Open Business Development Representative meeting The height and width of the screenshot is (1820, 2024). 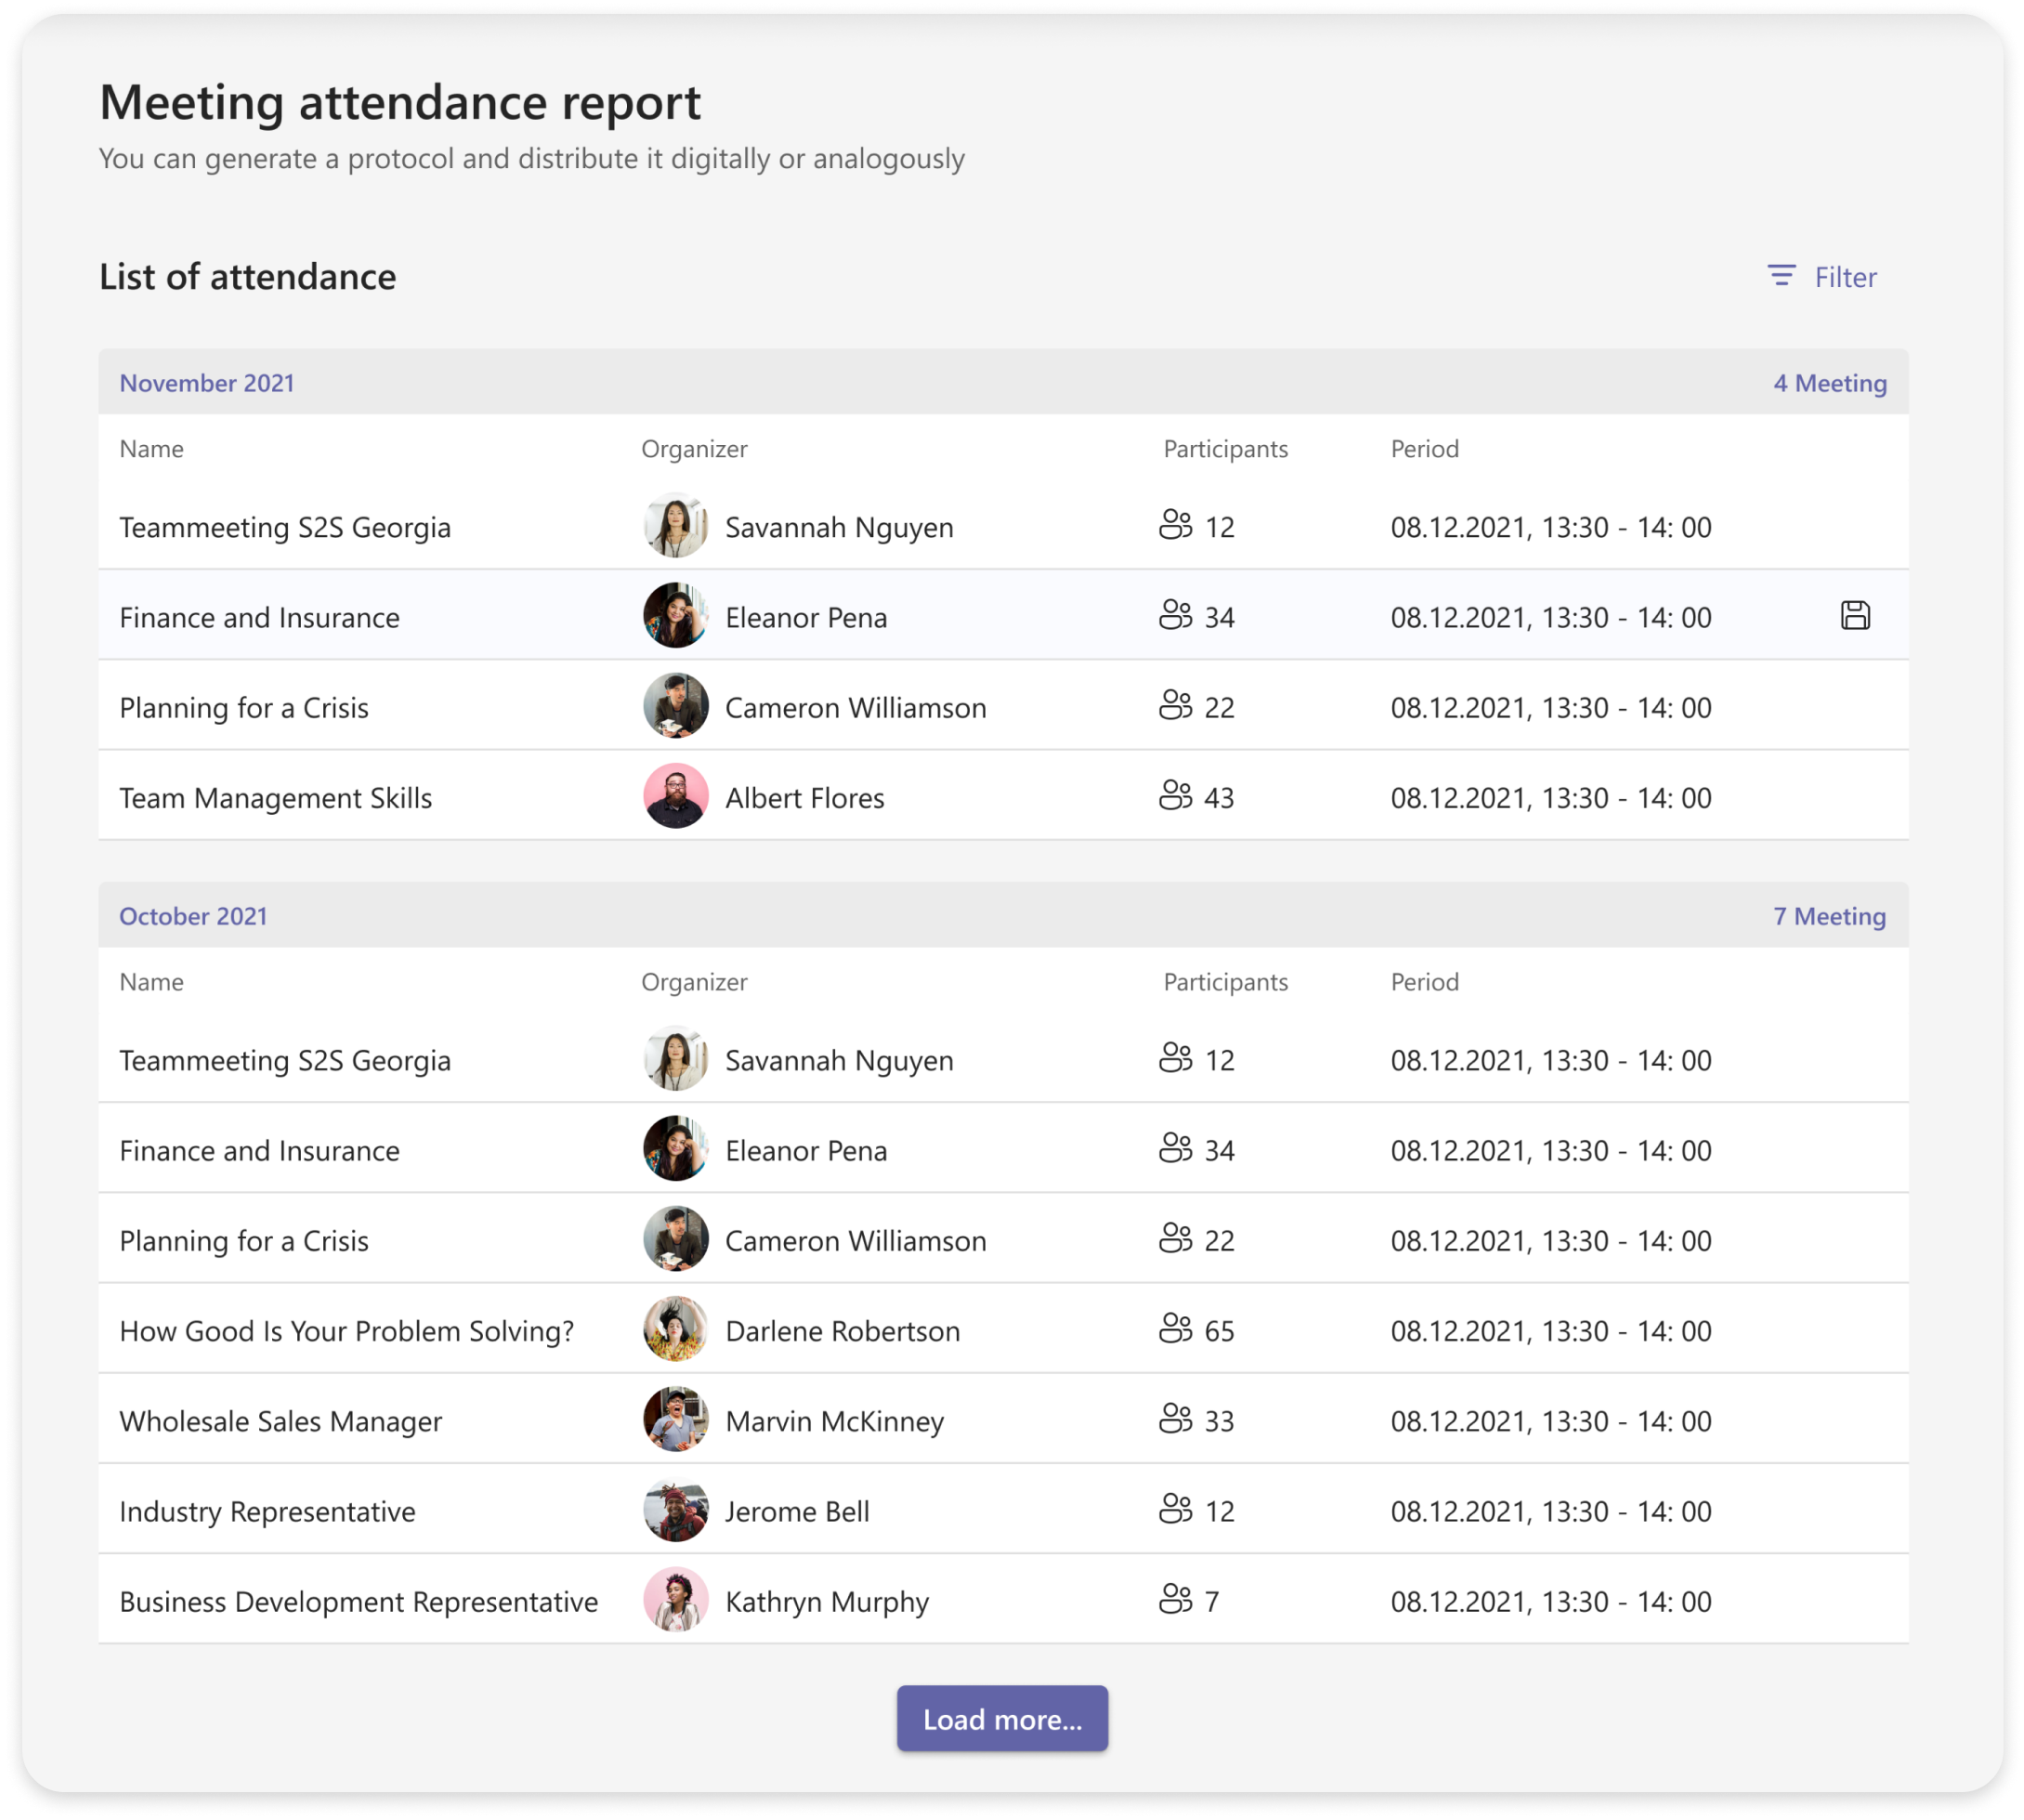(x=358, y=1601)
